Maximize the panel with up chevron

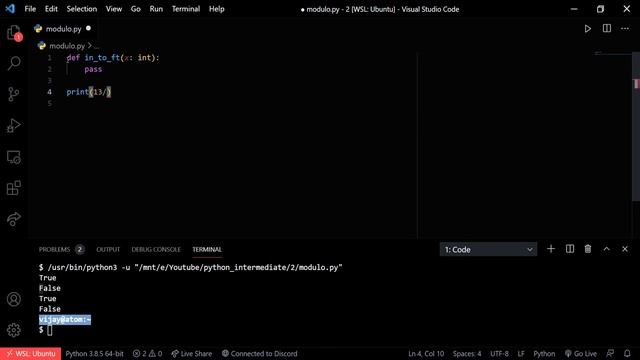(607, 249)
